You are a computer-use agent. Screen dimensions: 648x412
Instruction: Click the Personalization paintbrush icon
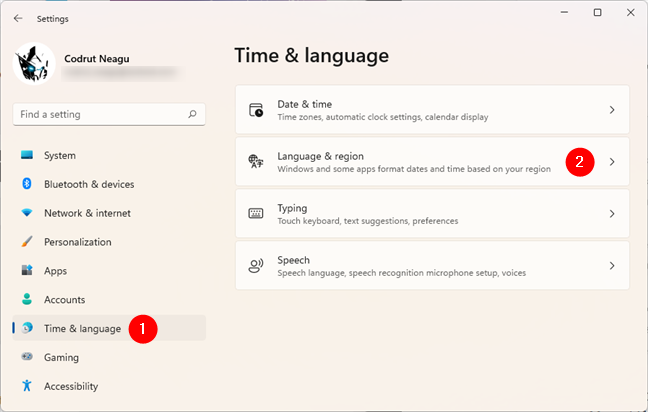(x=27, y=241)
